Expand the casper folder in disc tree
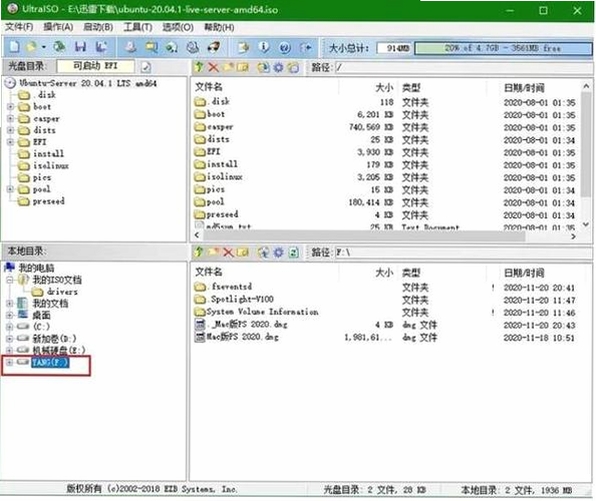Viewport: 596px width, 501px height. [x=11, y=119]
